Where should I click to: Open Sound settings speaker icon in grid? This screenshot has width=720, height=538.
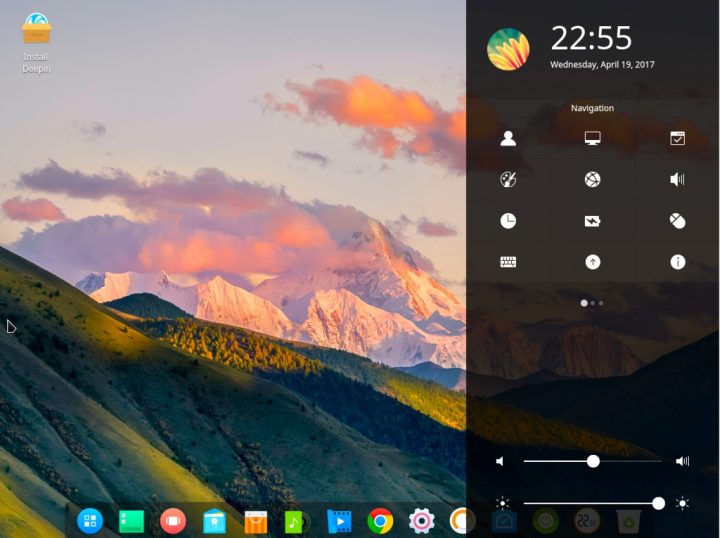tap(677, 180)
